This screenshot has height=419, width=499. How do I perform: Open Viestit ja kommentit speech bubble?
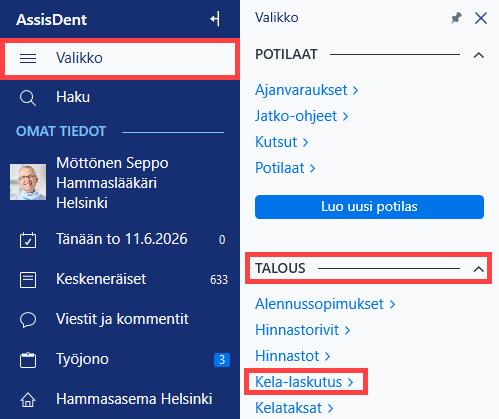[x=28, y=320]
